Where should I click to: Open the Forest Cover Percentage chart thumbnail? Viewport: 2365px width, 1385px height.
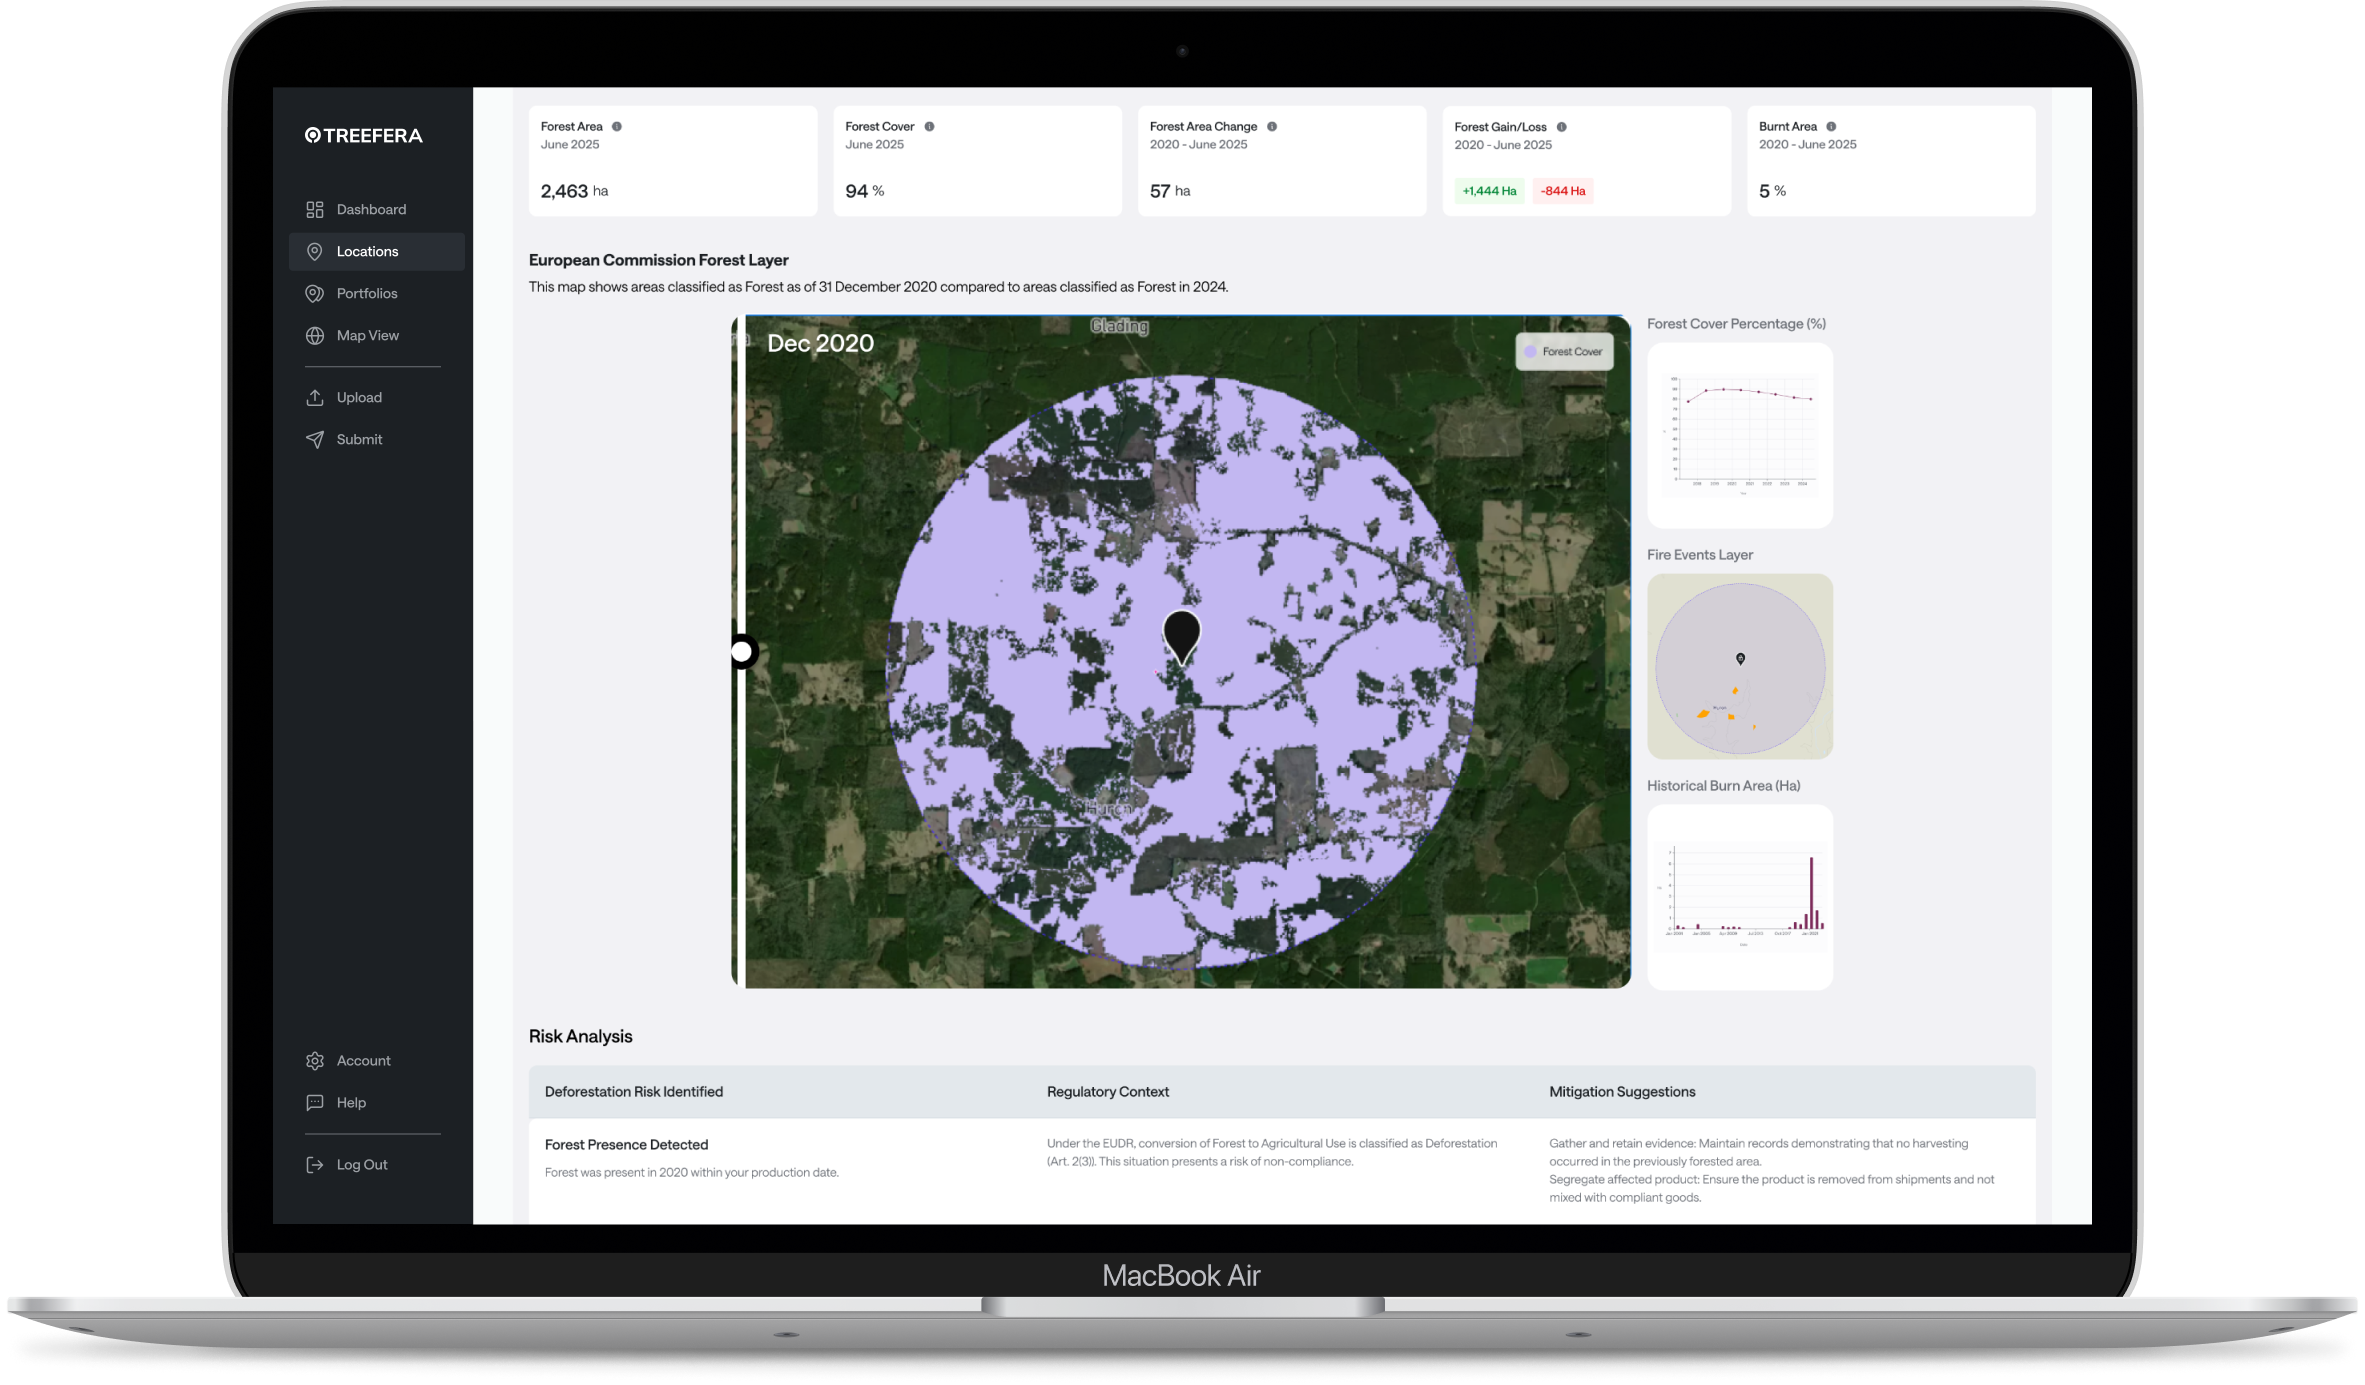click(1739, 436)
